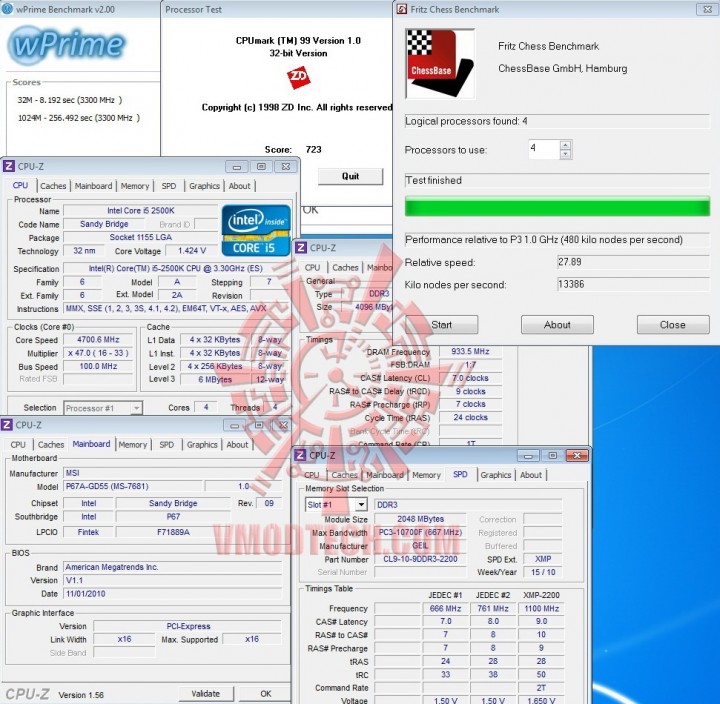Image resolution: width=720 pixels, height=704 pixels.
Task: Click the processor name Intel Core i5 2500K
Action: pos(141,210)
